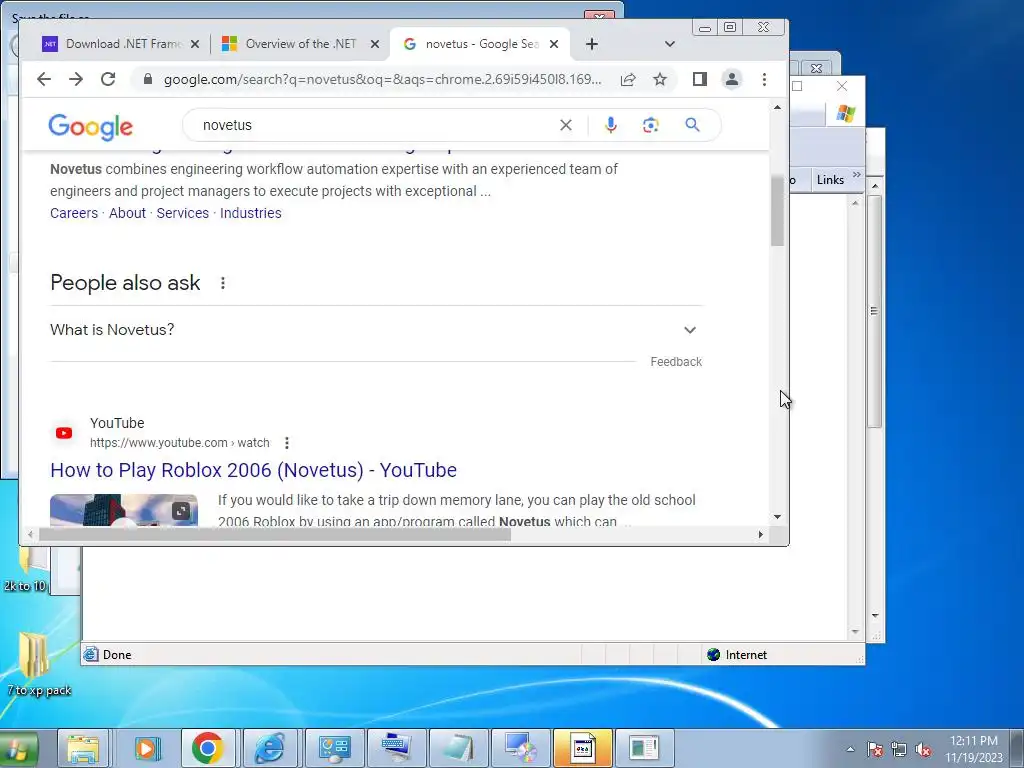1024x768 pixels.
Task: Expand the 'What is Novetus?' question
Action: [376, 330]
